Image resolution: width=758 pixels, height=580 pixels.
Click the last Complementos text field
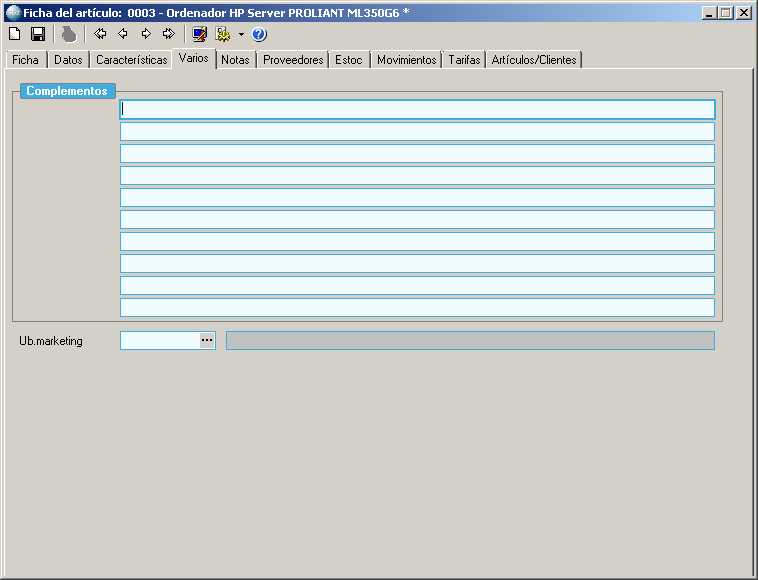[x=417, y=308]
